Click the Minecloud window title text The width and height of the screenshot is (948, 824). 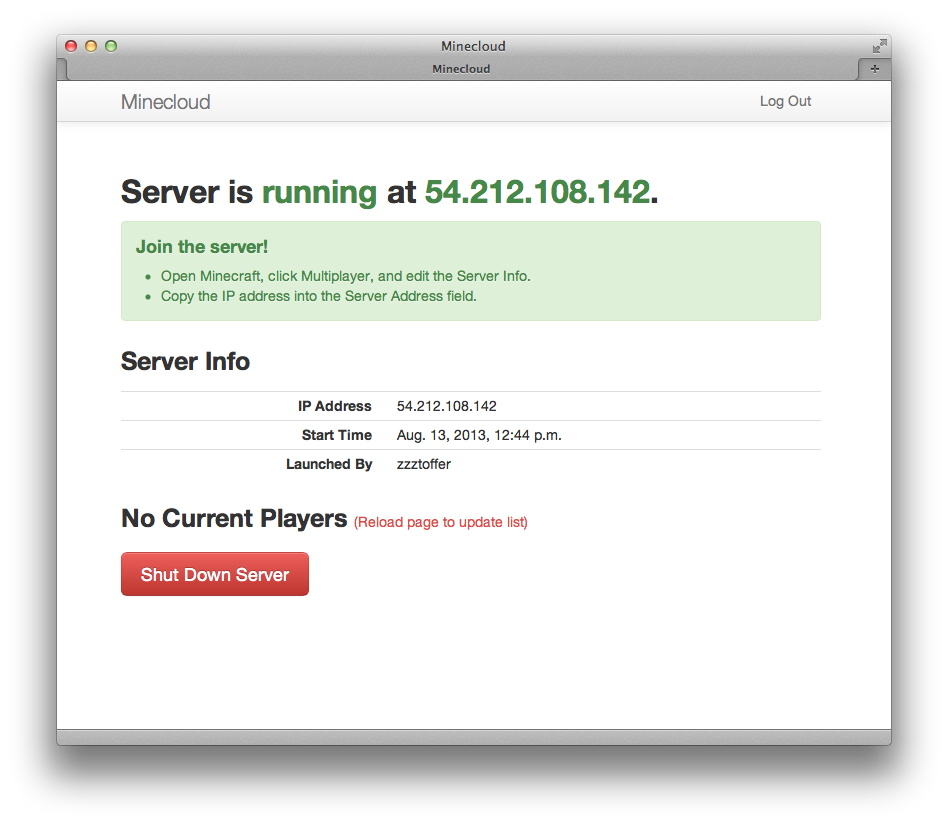[x=473, y=46]
